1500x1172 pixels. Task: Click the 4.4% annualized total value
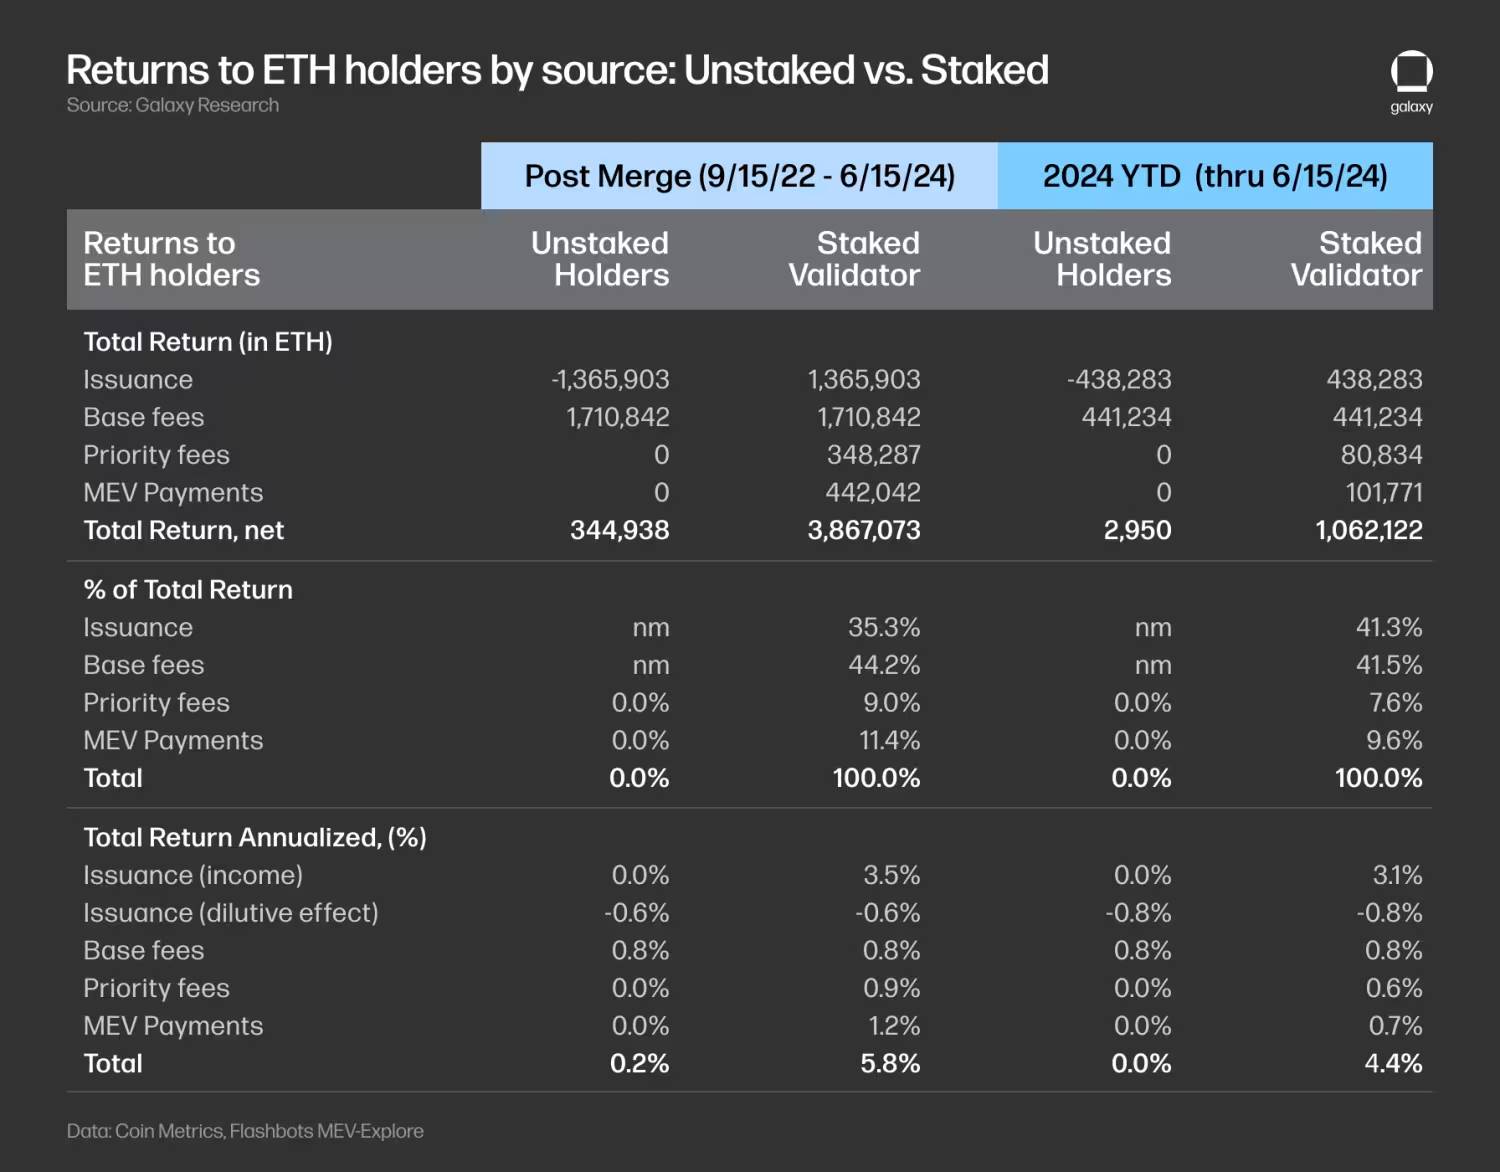1393,1063
